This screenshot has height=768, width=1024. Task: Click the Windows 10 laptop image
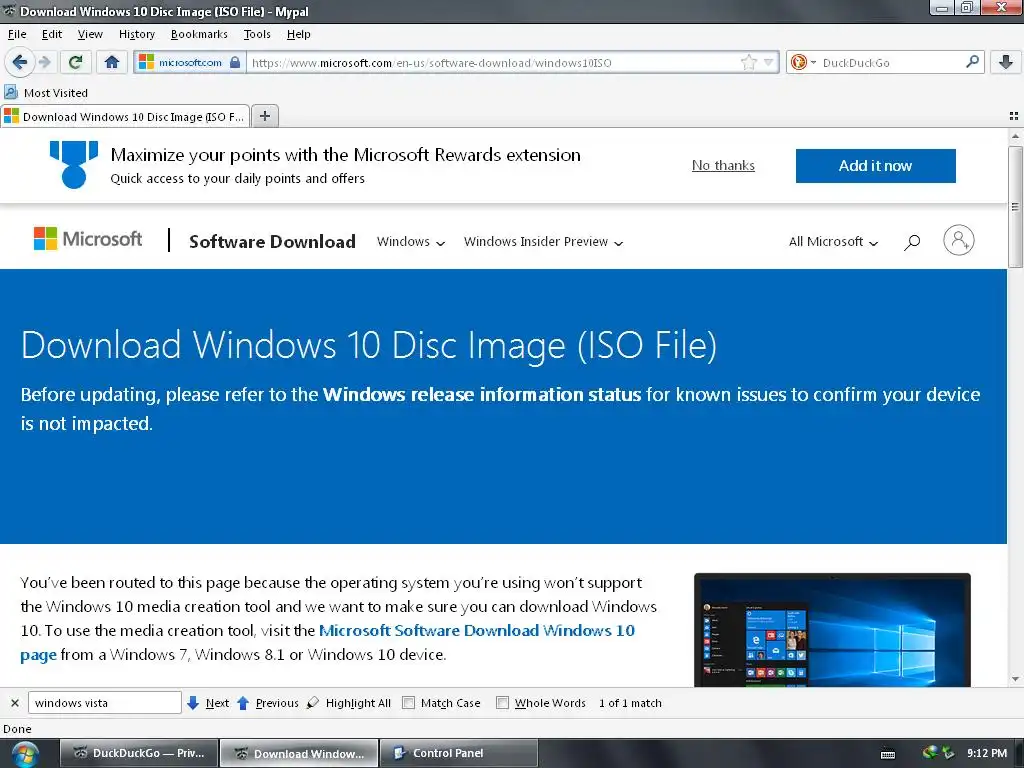(832, 630)
